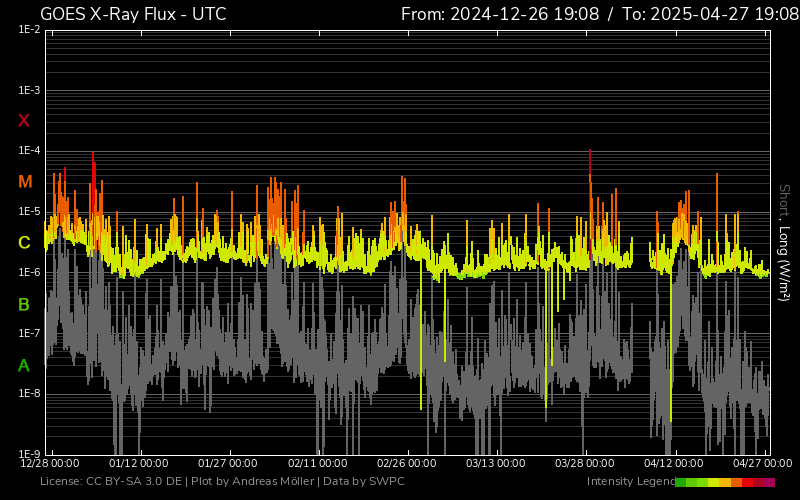800x500 pixels.
Task: Click the '04/12 00:00' x-axis date label
Action: tap(673, 463)
